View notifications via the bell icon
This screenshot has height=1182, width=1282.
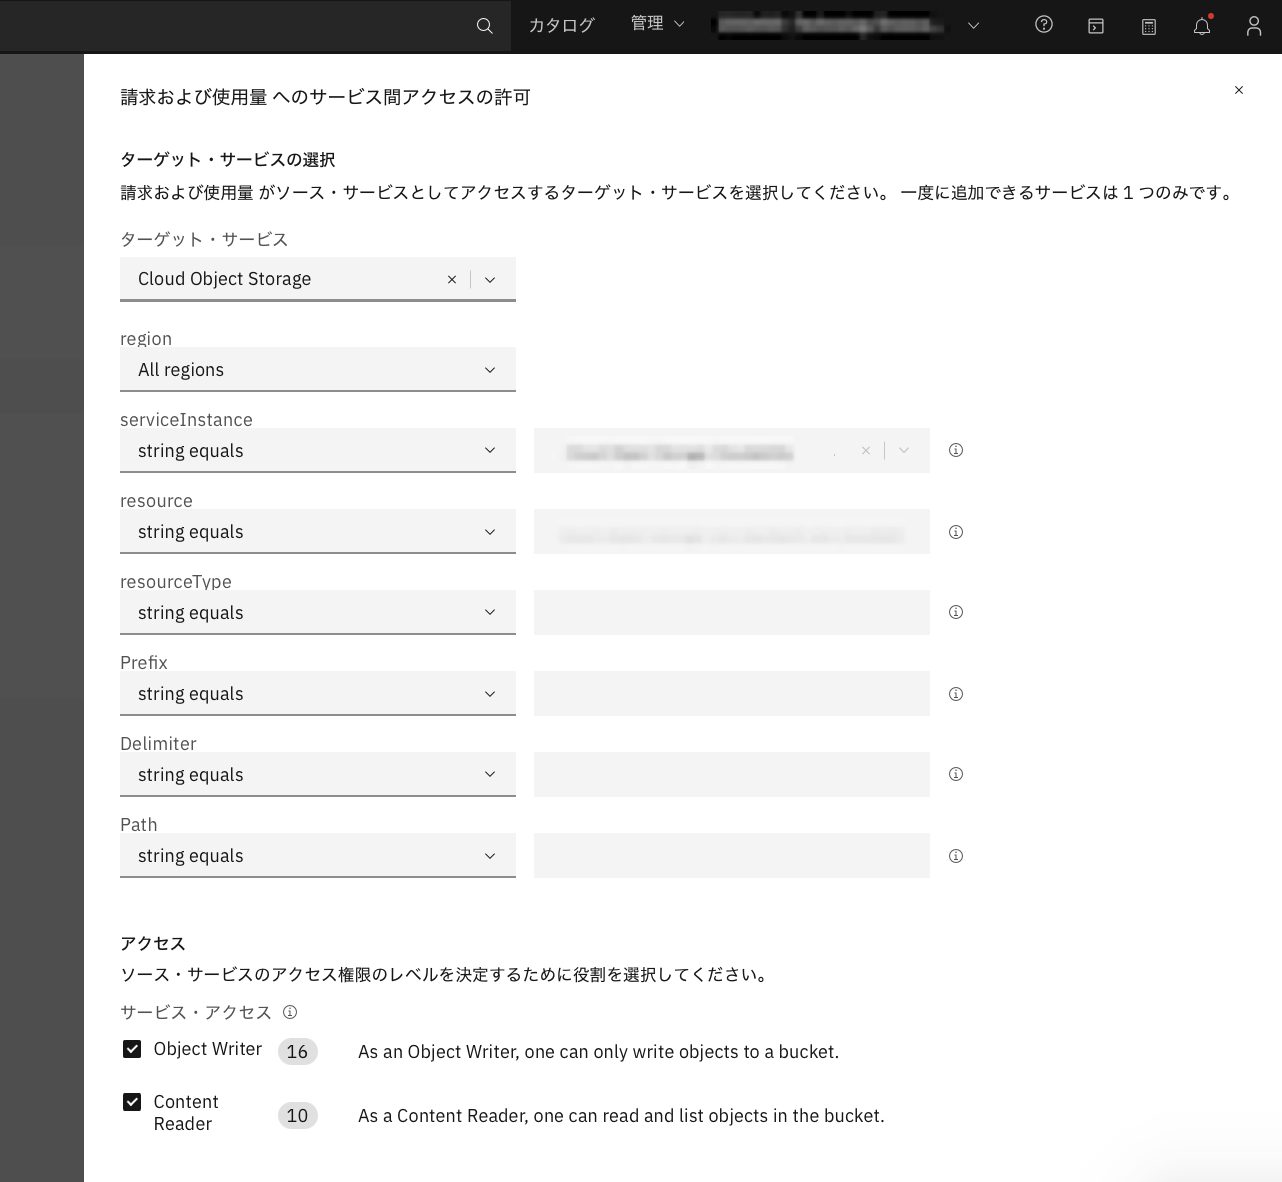tap(1201, 26)
